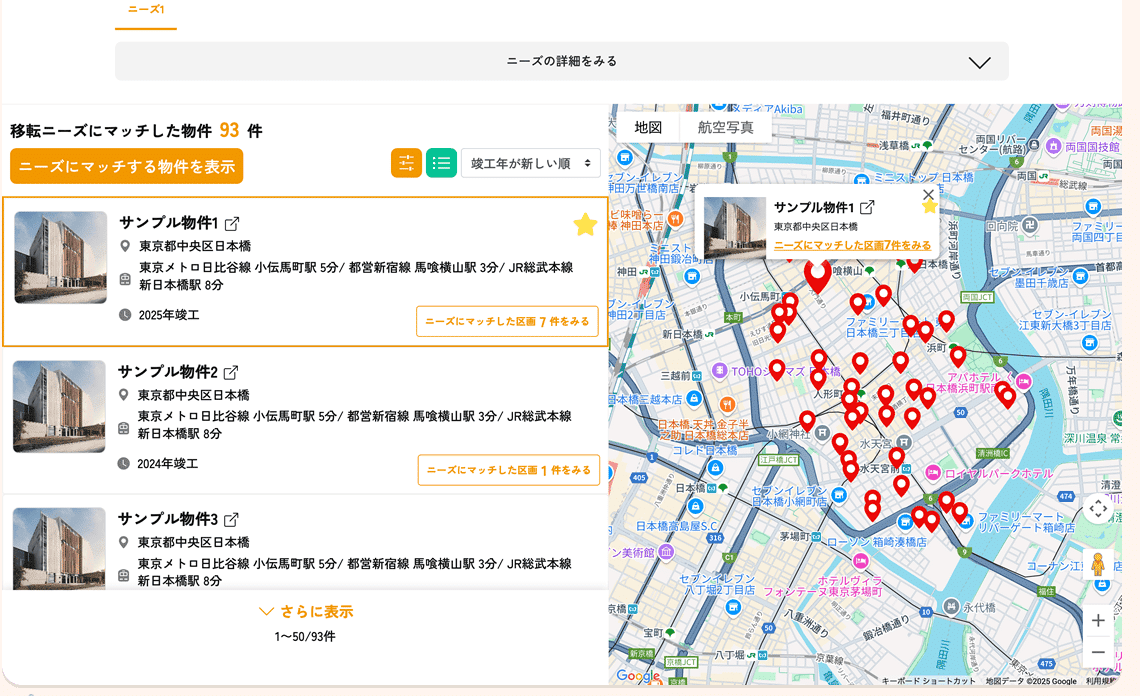Click ニーズにマッチした区画 7 件をみる button
The image size is (1140, 696).
(x=508, y=322)
